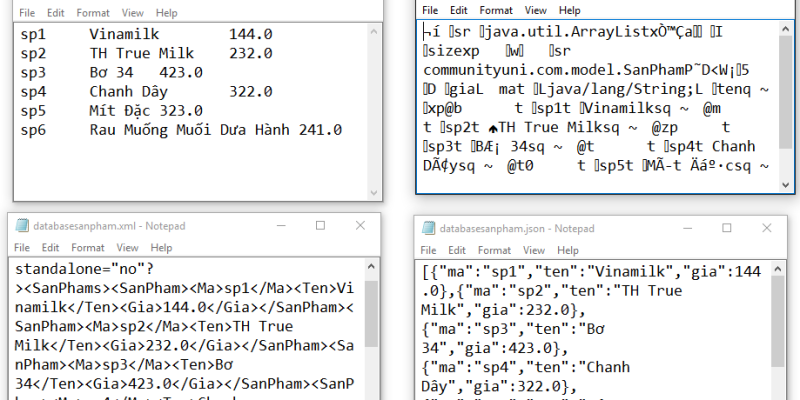Open Edit menu in the Vinamilk list window
800x400 pixels.
[53, 13]
